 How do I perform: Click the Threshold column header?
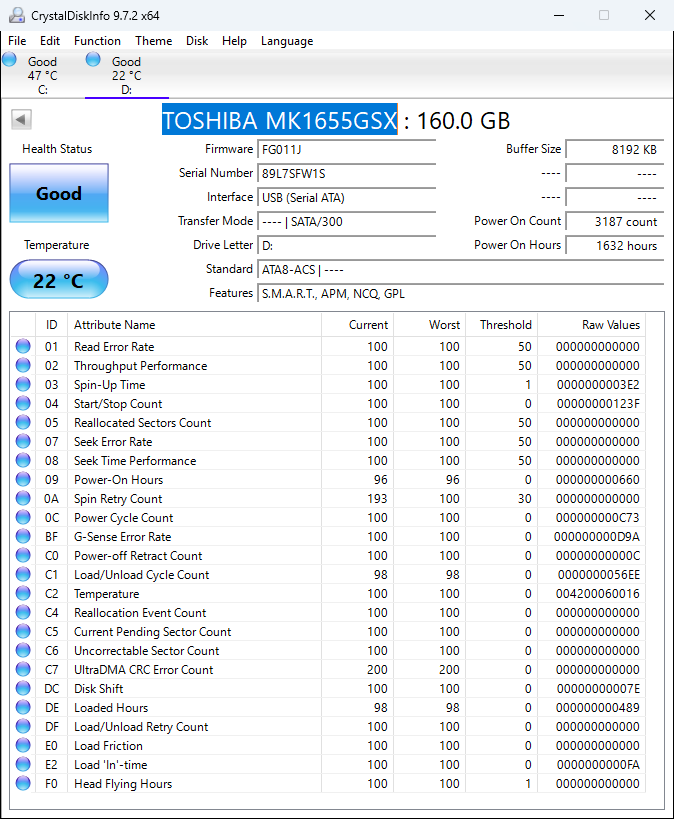pos(502,325)
